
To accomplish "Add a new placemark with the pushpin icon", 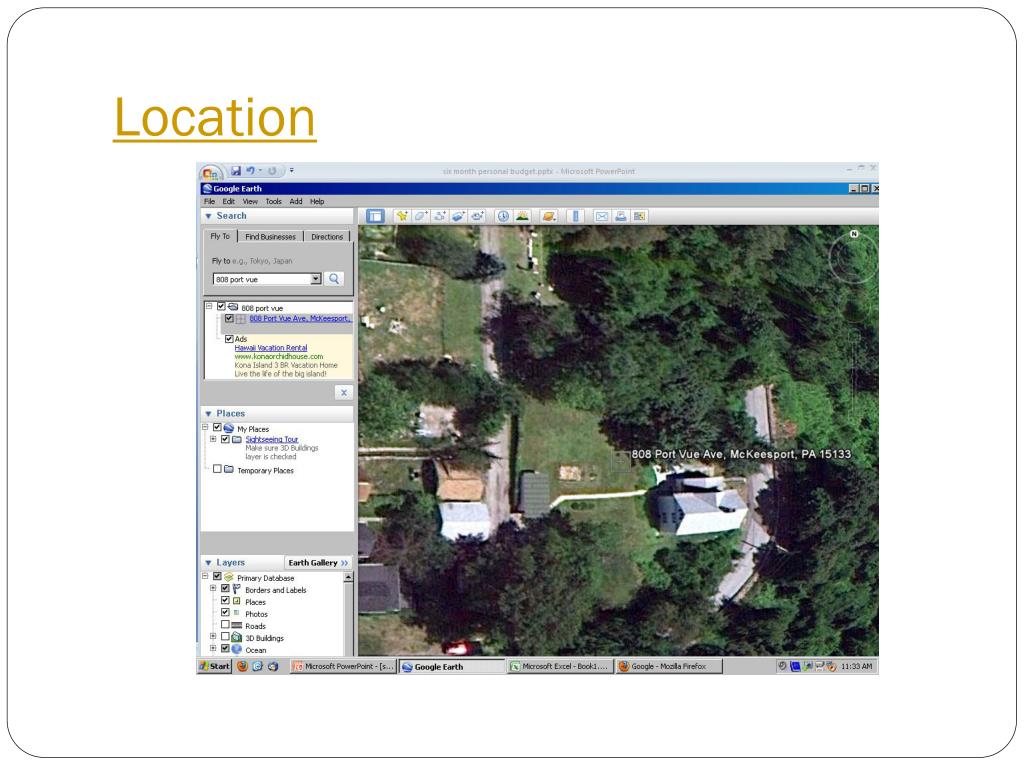I will 402,216.
